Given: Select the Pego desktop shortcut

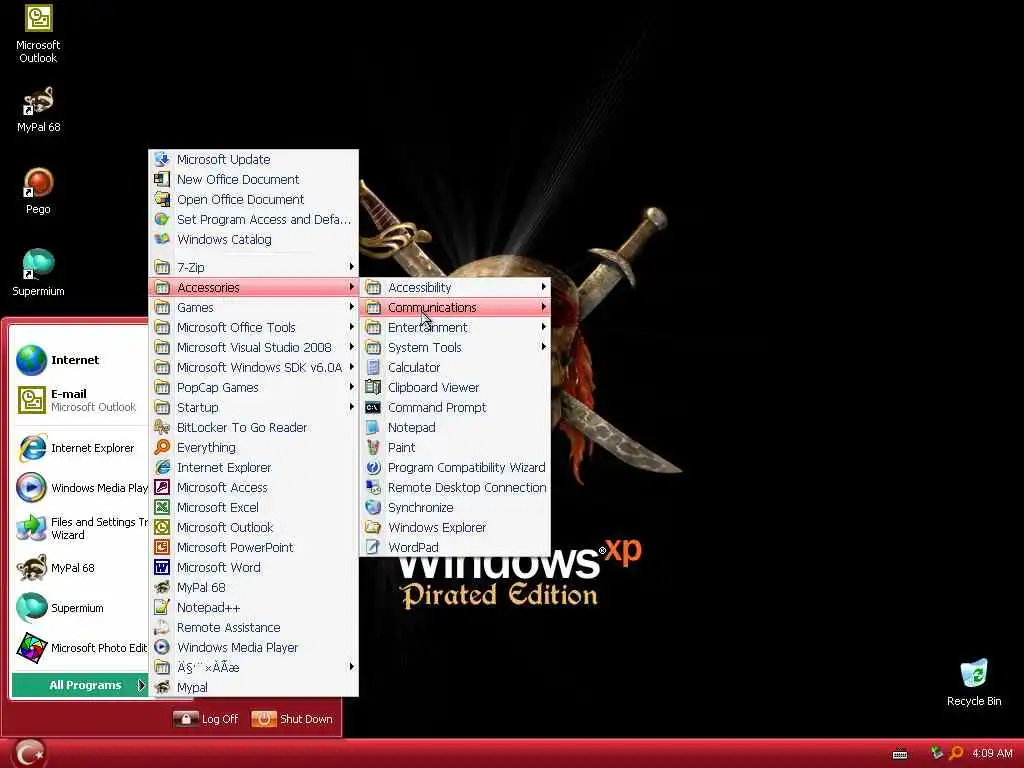Looking at the screenshot, I should [38, 191].
